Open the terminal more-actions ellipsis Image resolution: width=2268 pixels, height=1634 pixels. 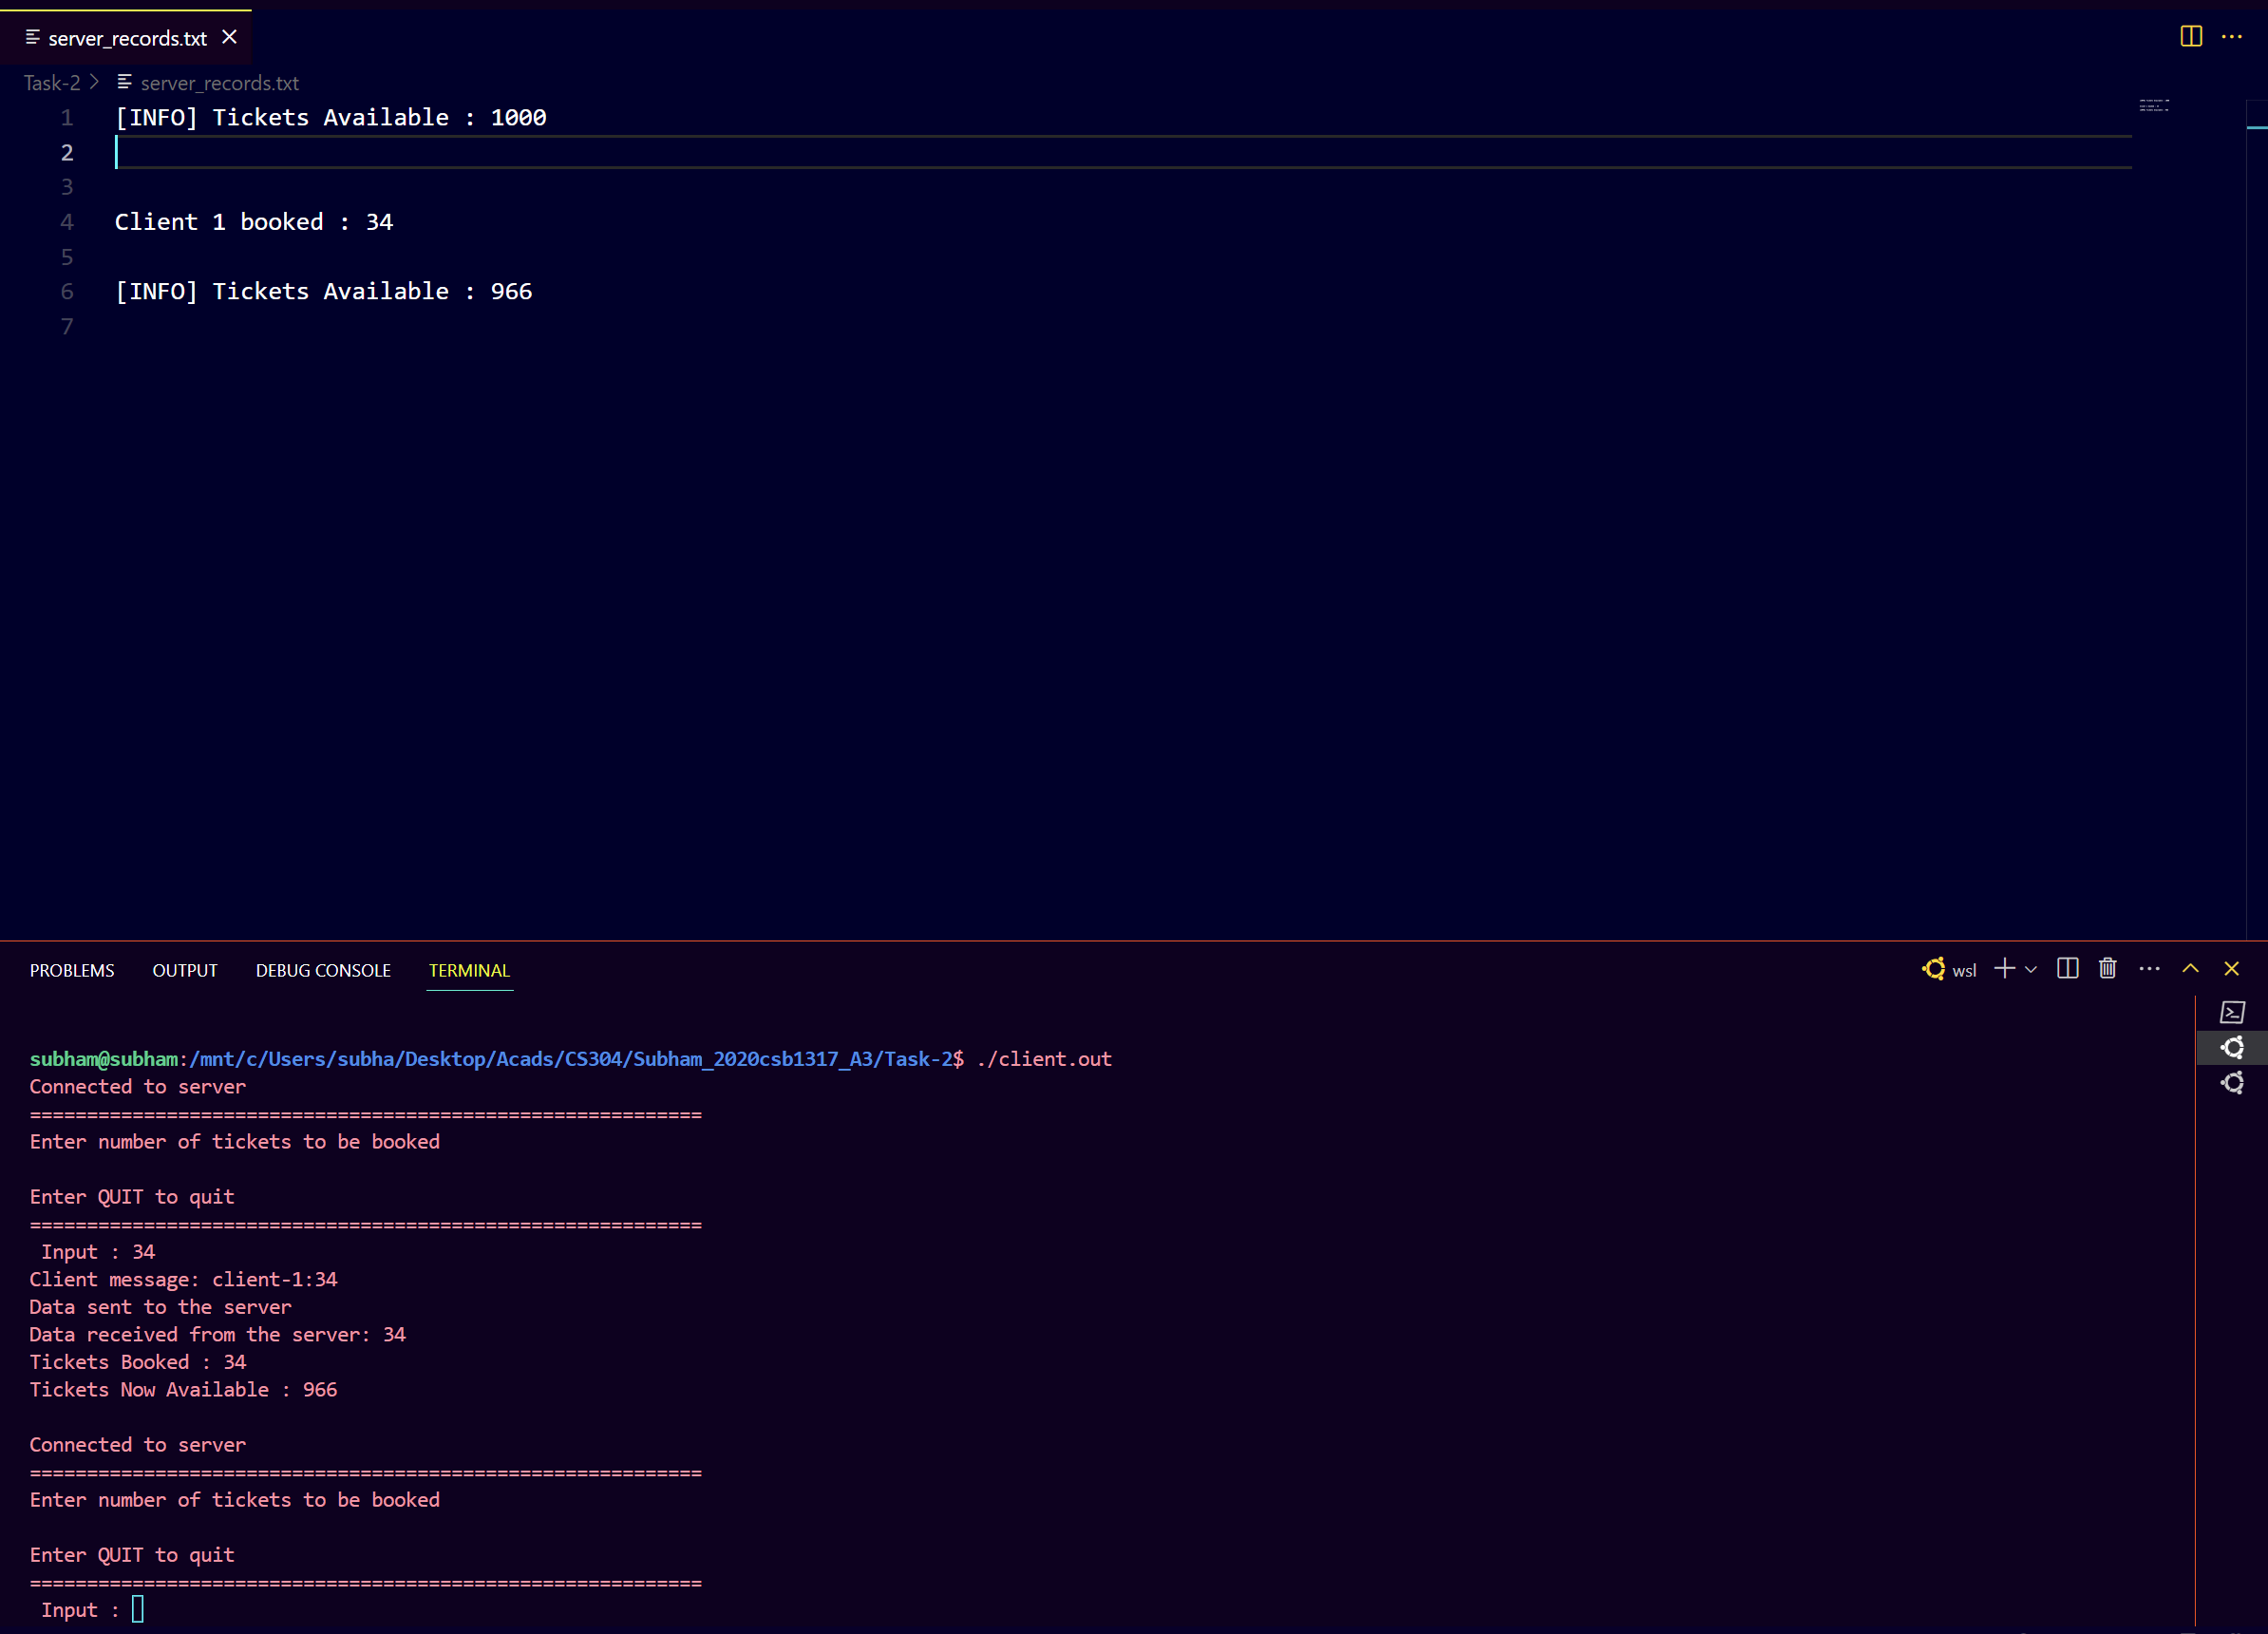coord(2149,969)
